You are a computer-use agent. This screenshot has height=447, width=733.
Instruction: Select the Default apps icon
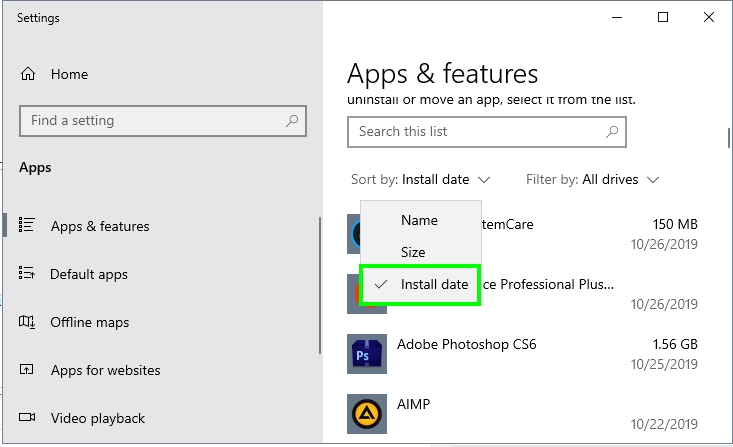[x=28, y=274]
